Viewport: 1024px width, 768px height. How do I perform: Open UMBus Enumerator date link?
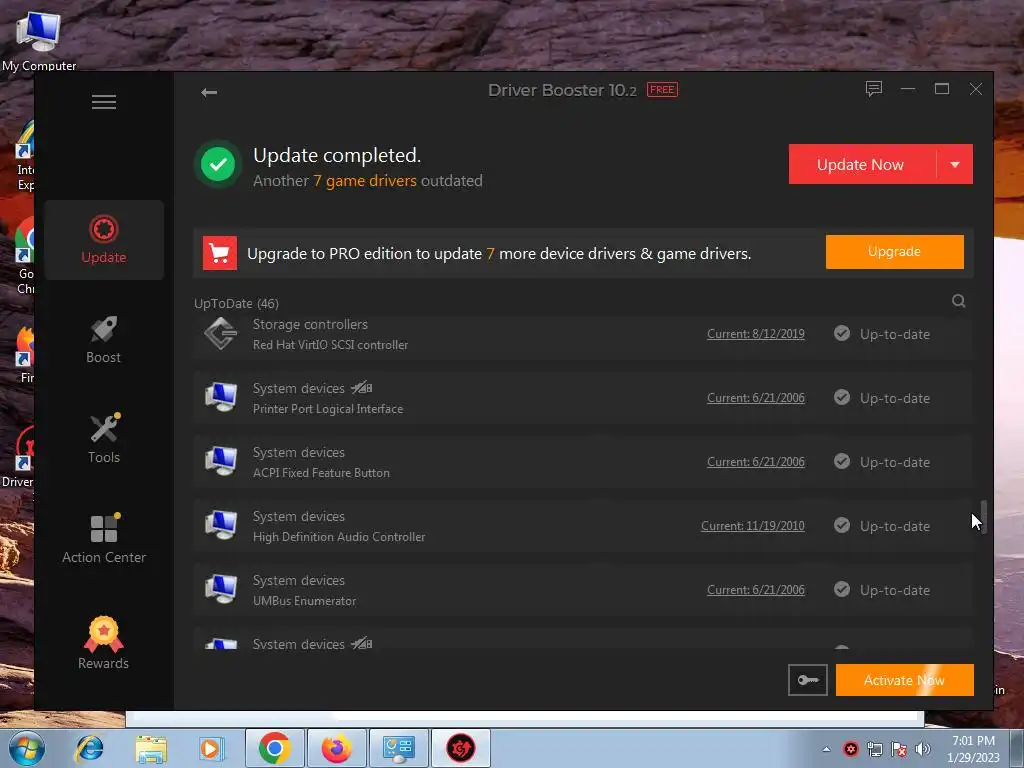[x=756, y=590]
